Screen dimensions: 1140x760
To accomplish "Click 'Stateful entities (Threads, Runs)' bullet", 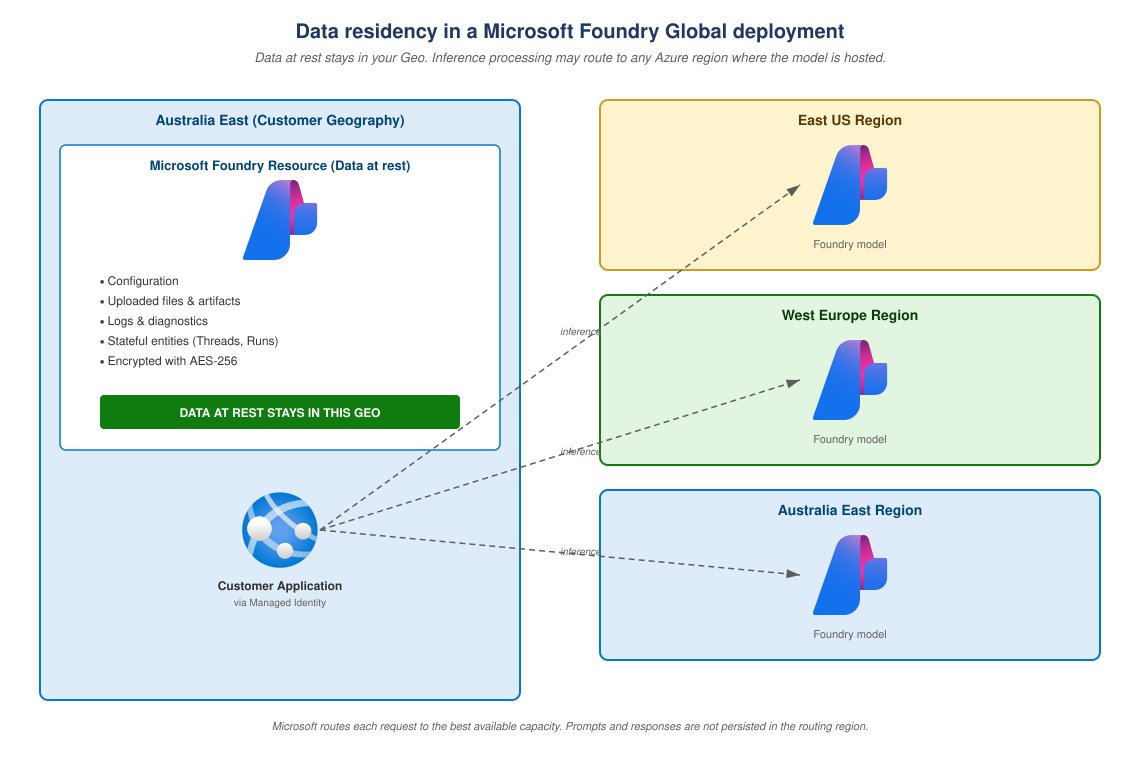I will (189, 341).
